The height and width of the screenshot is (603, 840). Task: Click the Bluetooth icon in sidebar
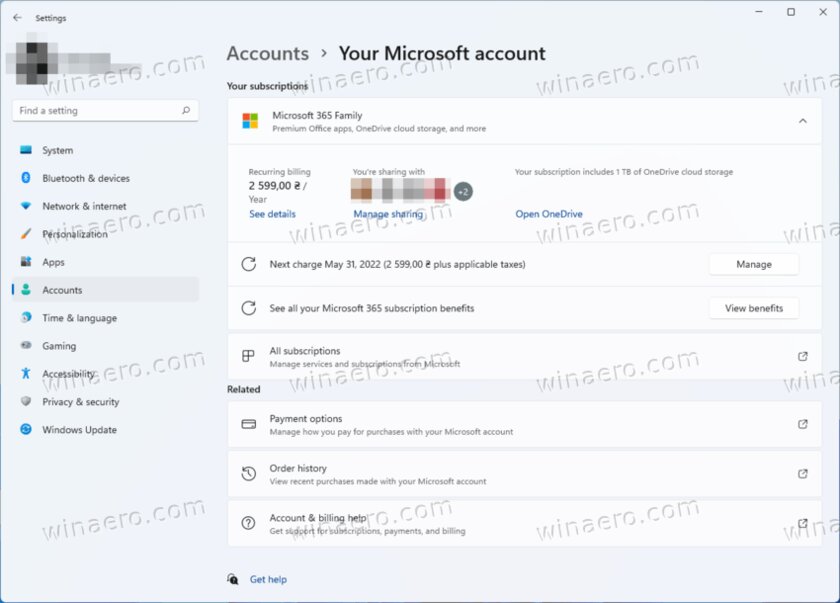point(26,178)
